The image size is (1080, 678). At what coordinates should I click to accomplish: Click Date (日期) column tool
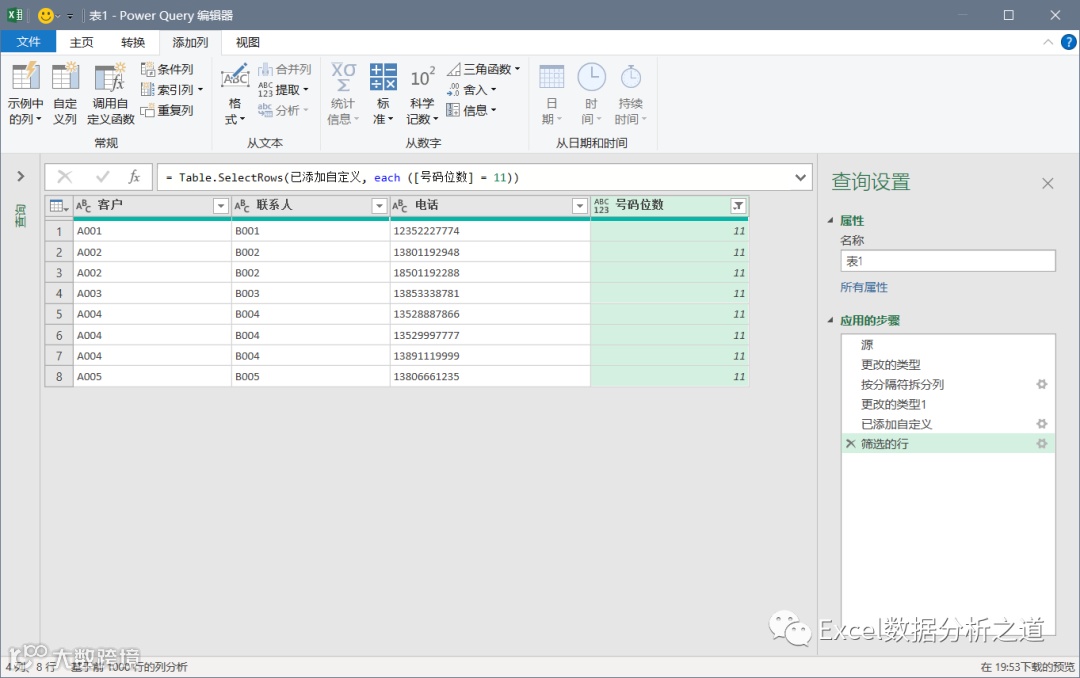click(x=551, y=93)
